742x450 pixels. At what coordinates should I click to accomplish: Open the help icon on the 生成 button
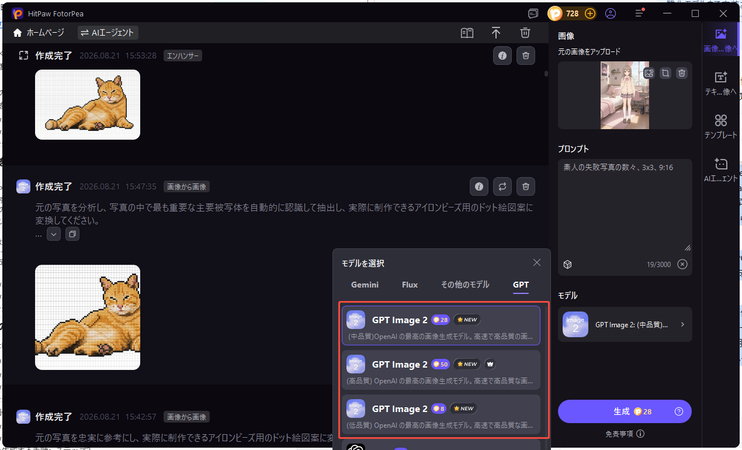click(679, 412)
